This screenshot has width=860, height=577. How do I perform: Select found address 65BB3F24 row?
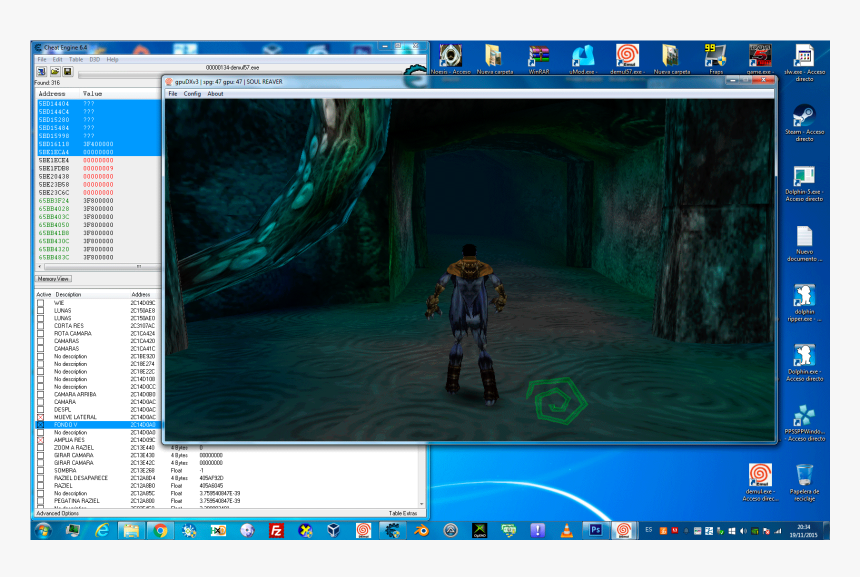[x=99, y=201]
